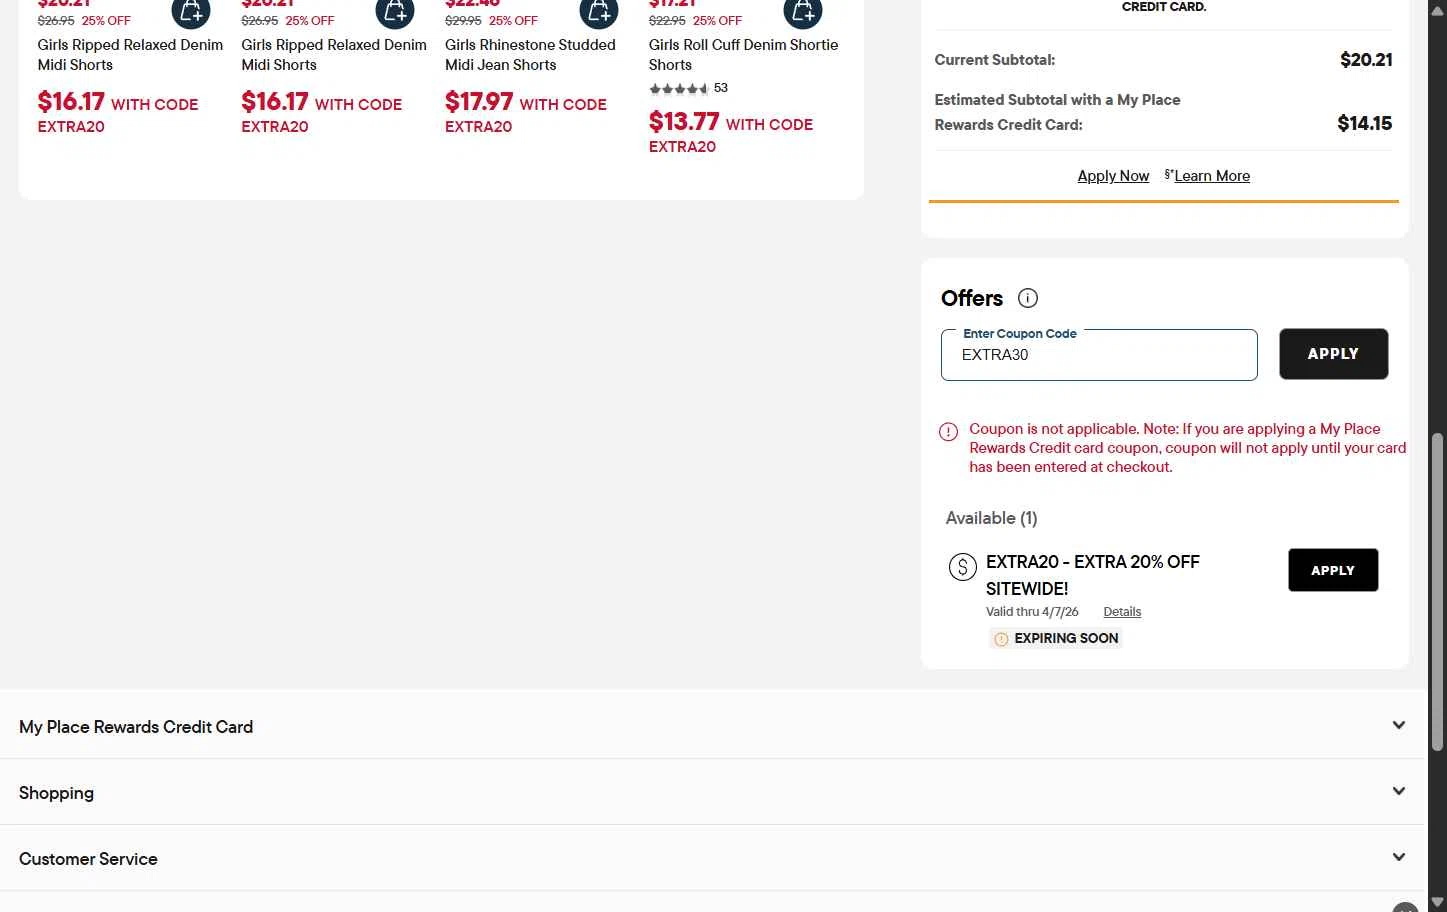Open the Apply Now credit card link

1113,176
